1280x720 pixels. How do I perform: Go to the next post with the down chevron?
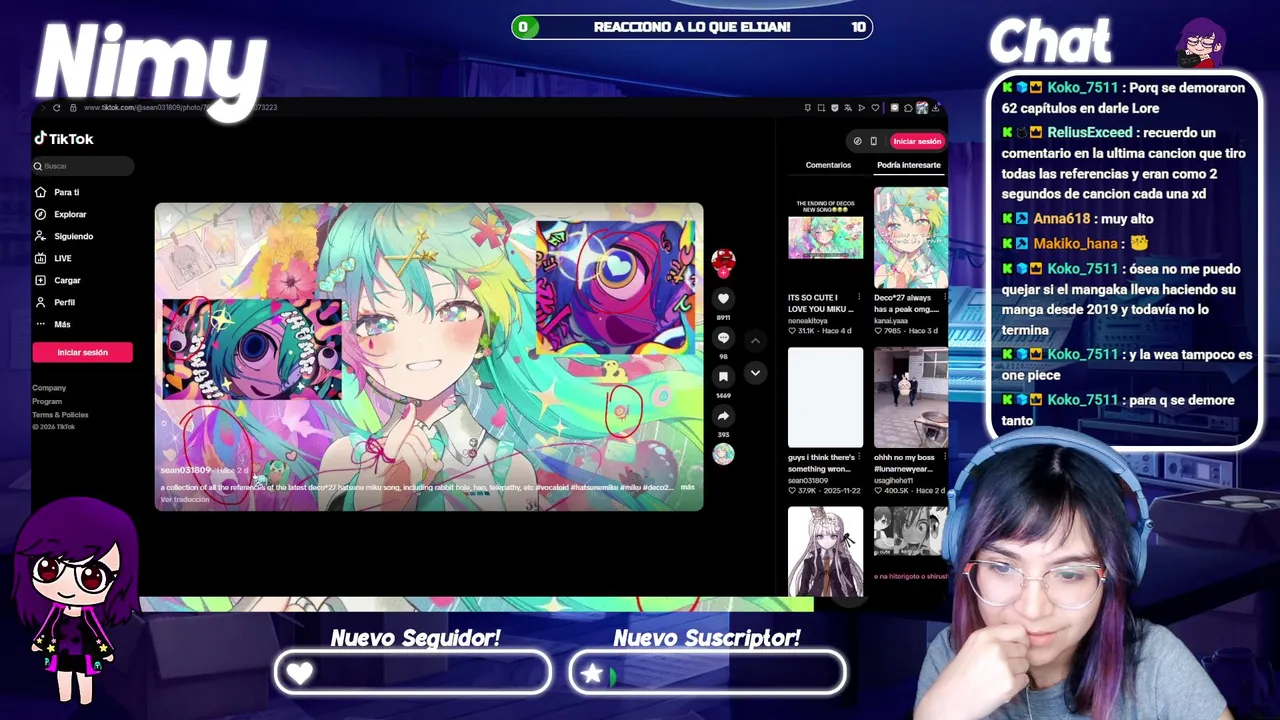pyautogui.click(x=755, y=372)
